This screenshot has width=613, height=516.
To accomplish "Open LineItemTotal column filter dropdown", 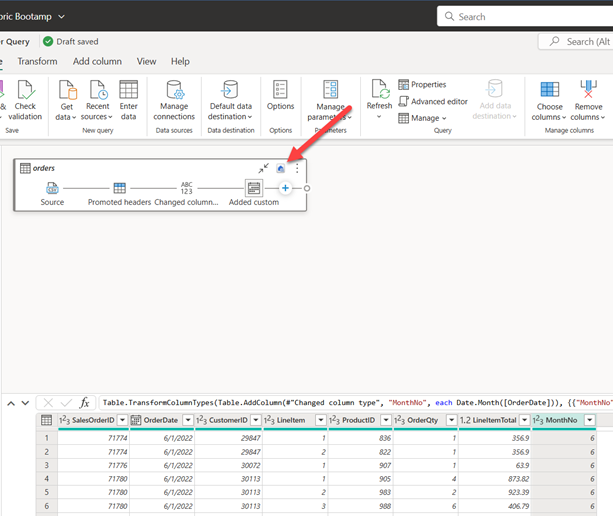I will point(524,420).
